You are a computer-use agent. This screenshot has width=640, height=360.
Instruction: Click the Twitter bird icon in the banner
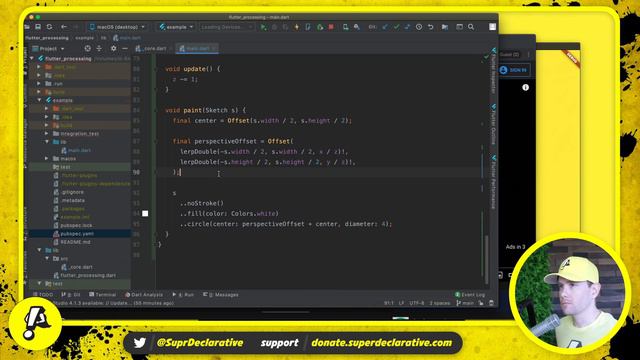140,343
